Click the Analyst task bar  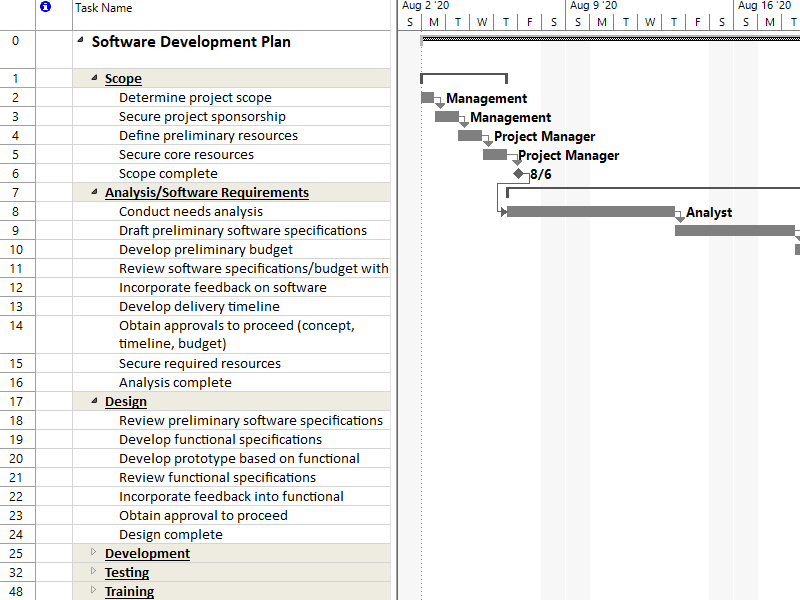click(590, 212)
